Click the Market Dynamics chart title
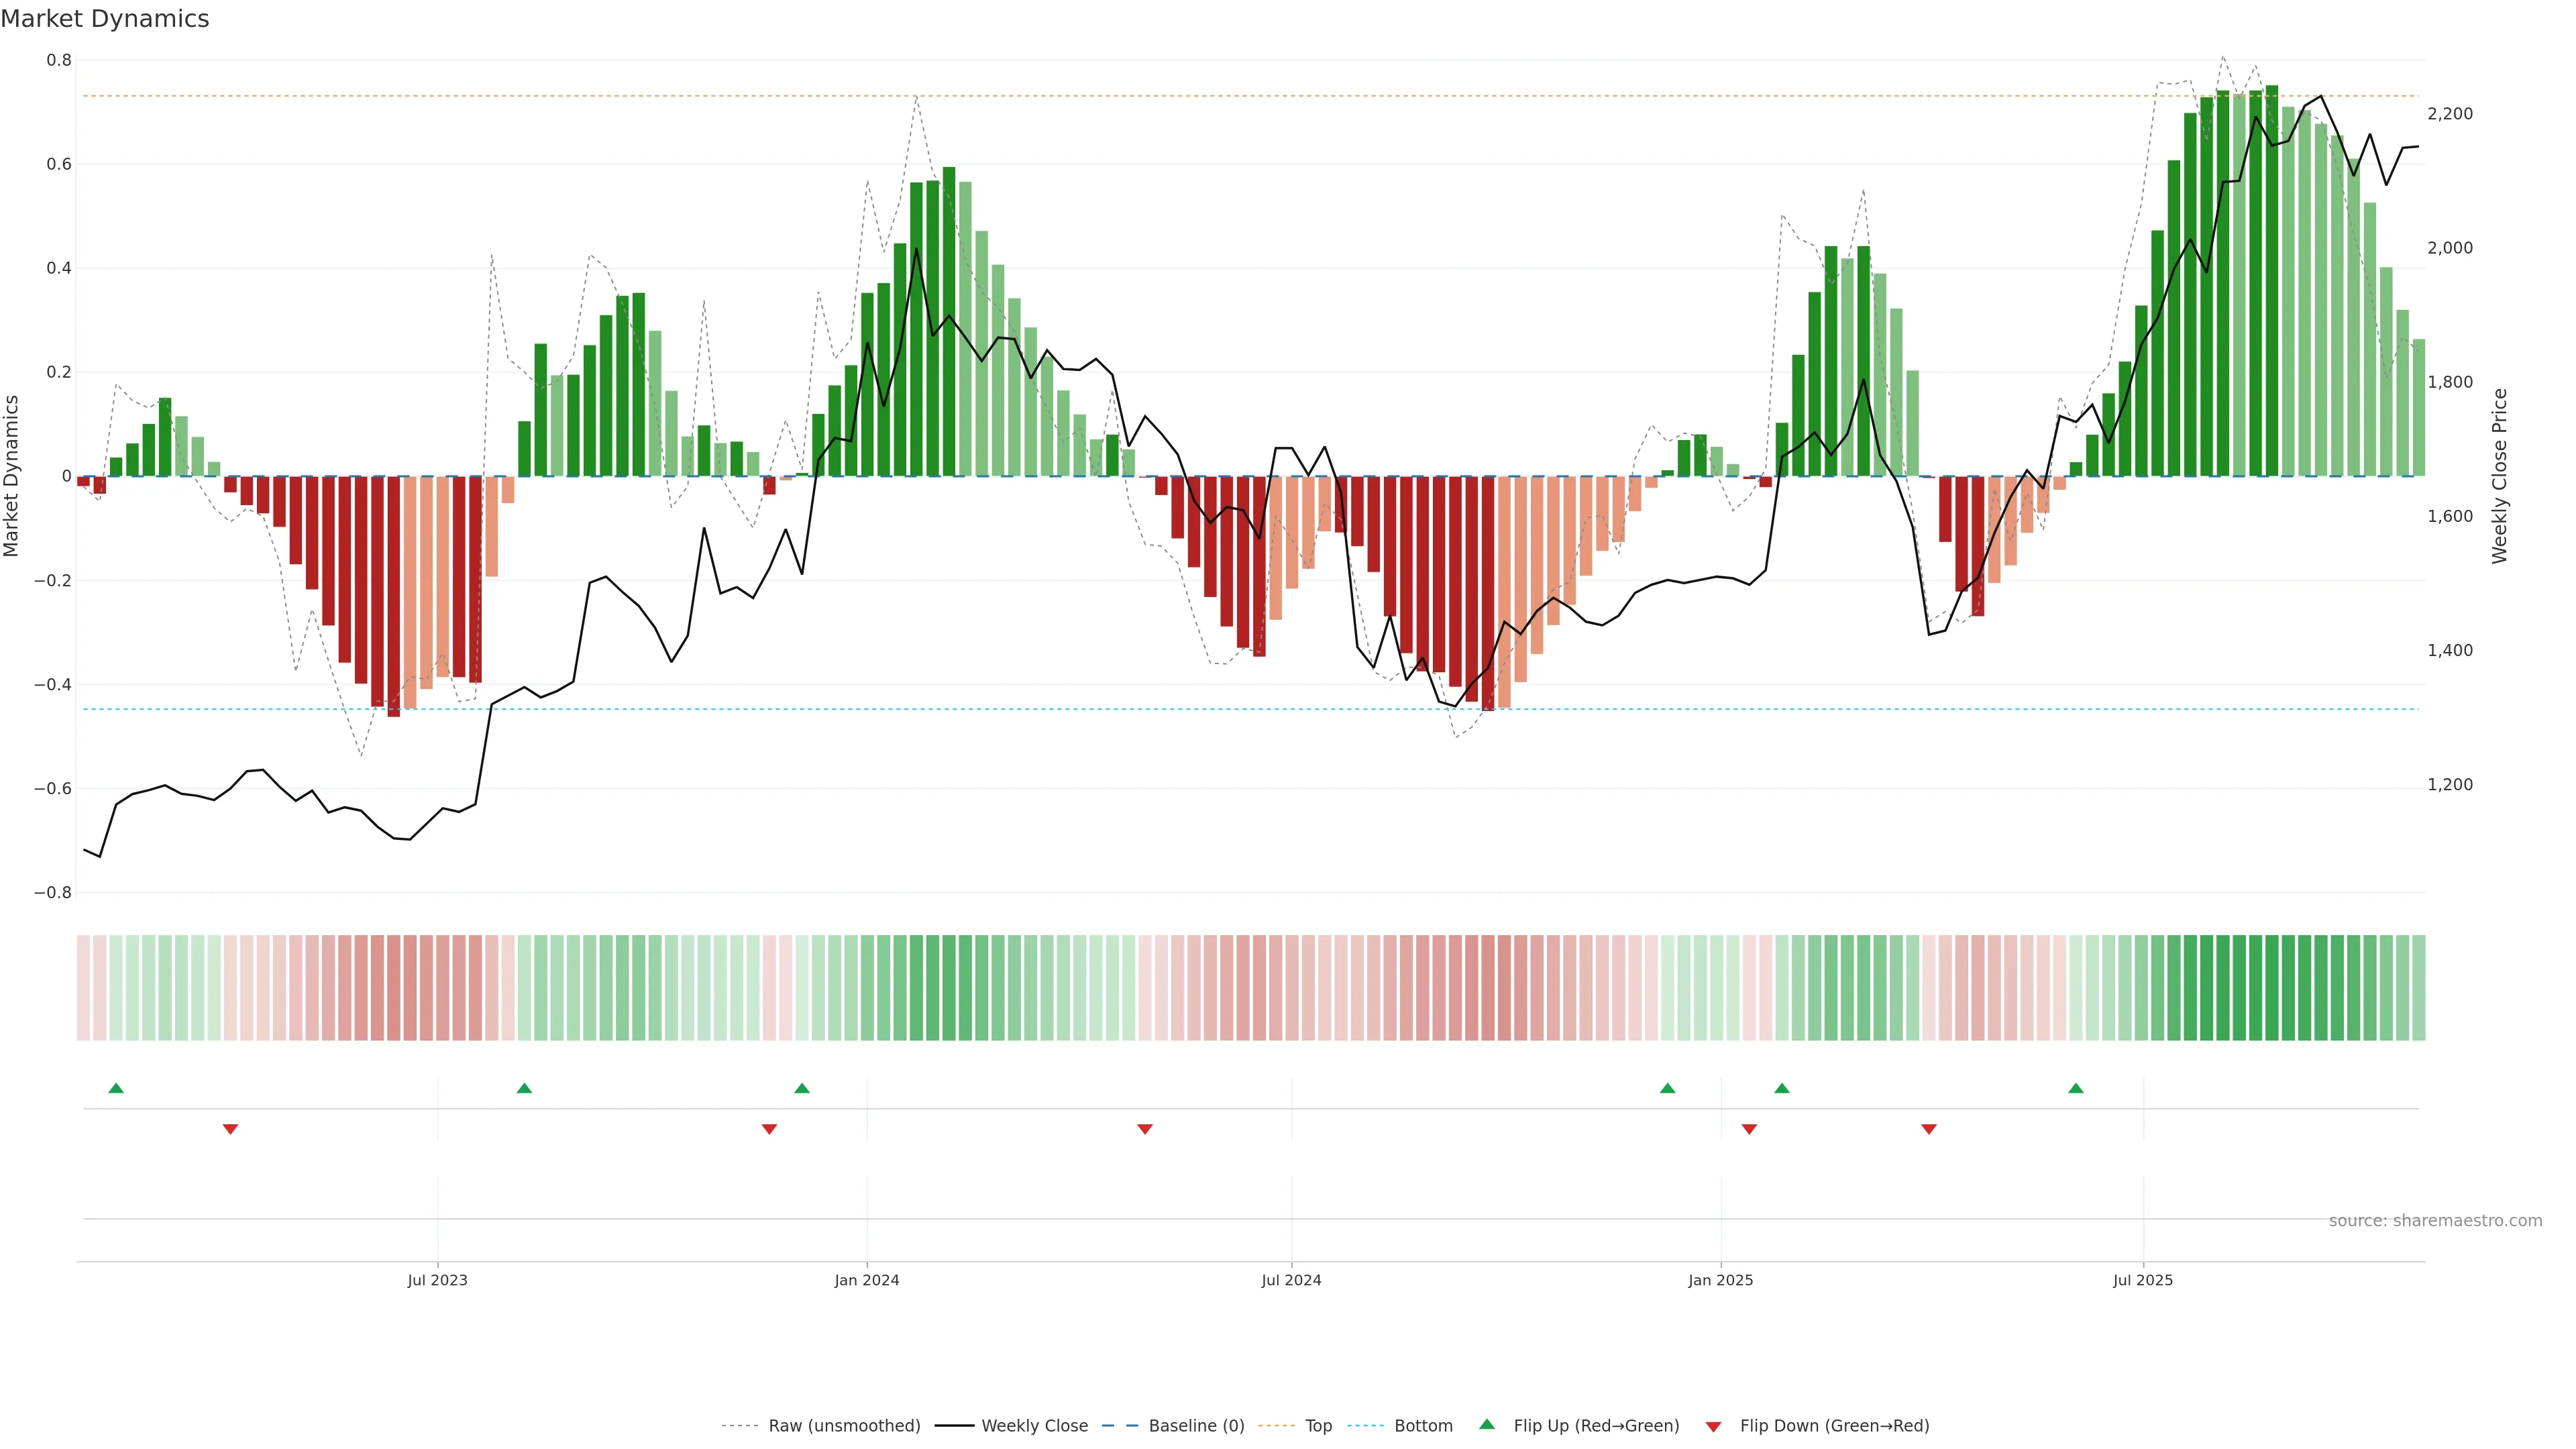The image size is (2576, 1449). click(x=105, y=19)
